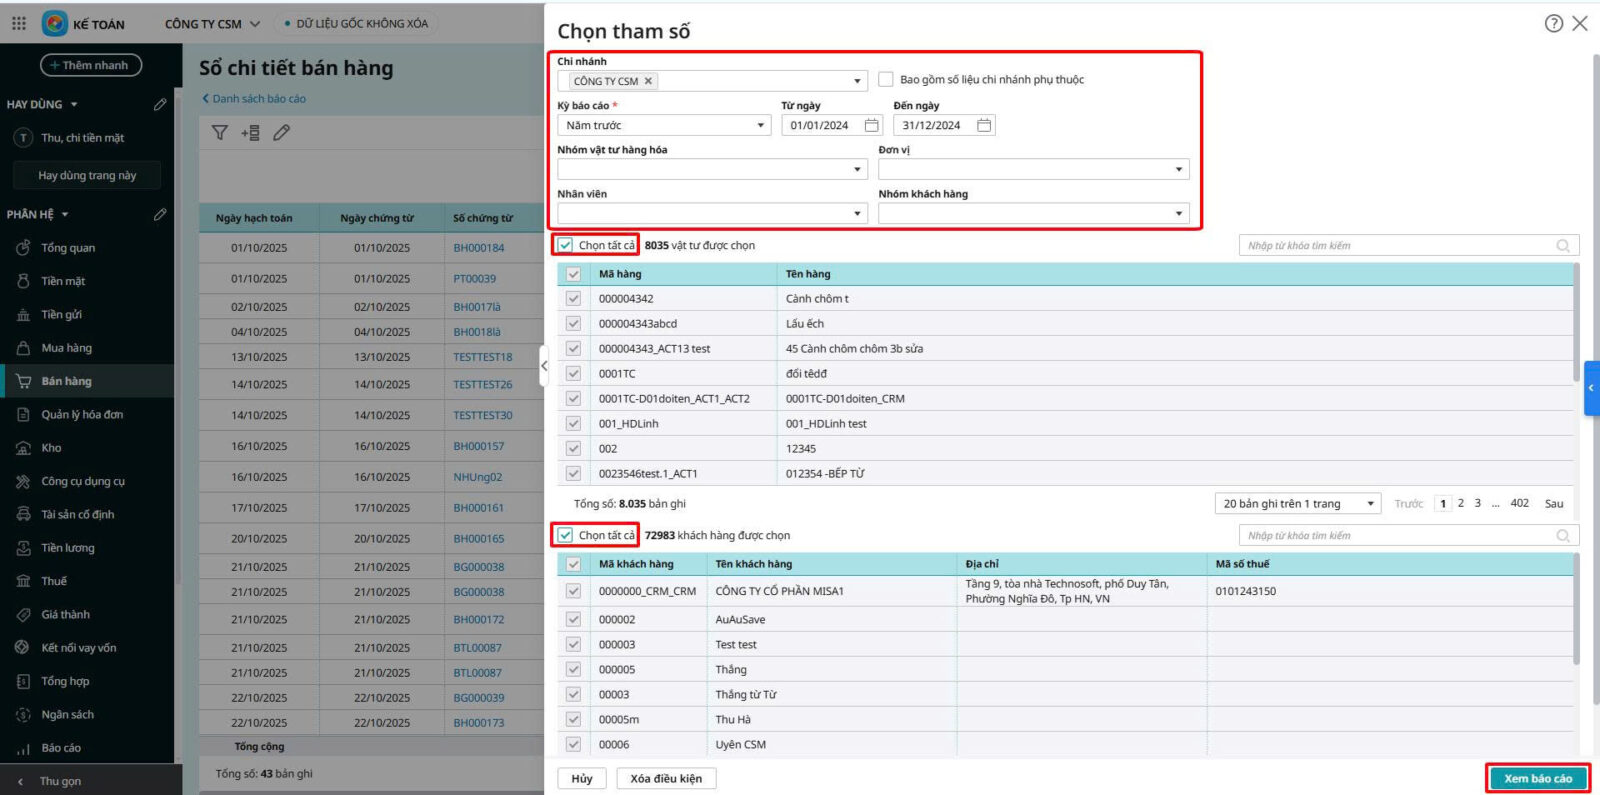This screenshot has width=1600, height=795.
Task: Remove the CÔNG TY CSM branch tag
Action: point(648,81)
